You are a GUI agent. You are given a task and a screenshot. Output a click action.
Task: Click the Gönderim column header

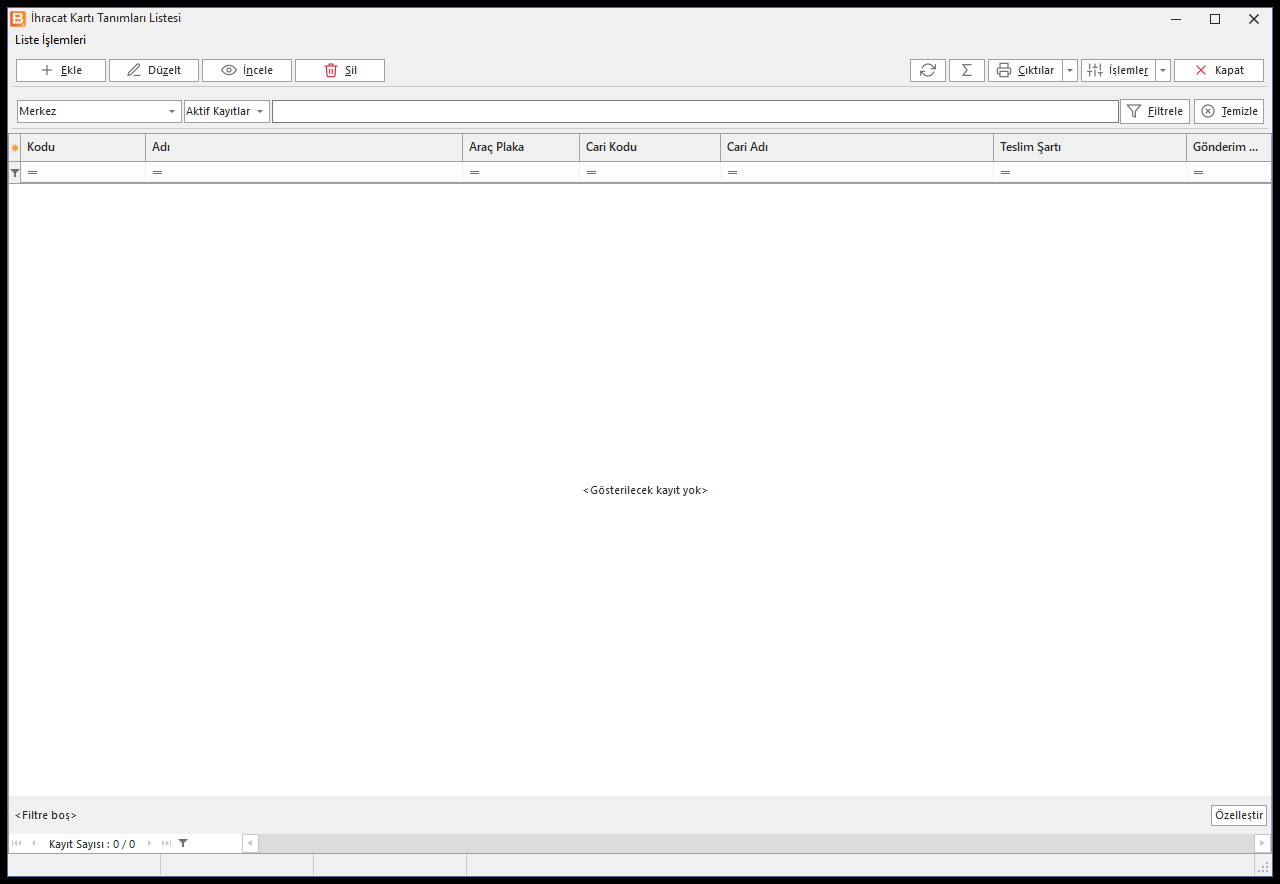pyautogui.click(x=1229, y=147)
